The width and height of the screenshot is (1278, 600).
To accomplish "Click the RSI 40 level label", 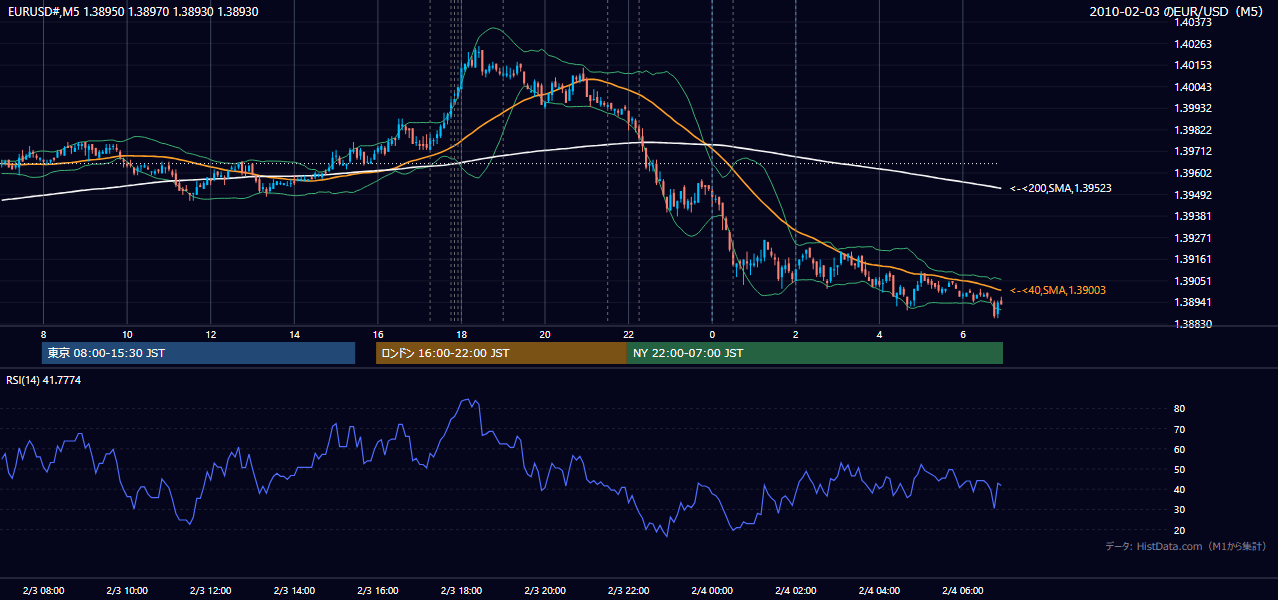I will point(1180,490).
